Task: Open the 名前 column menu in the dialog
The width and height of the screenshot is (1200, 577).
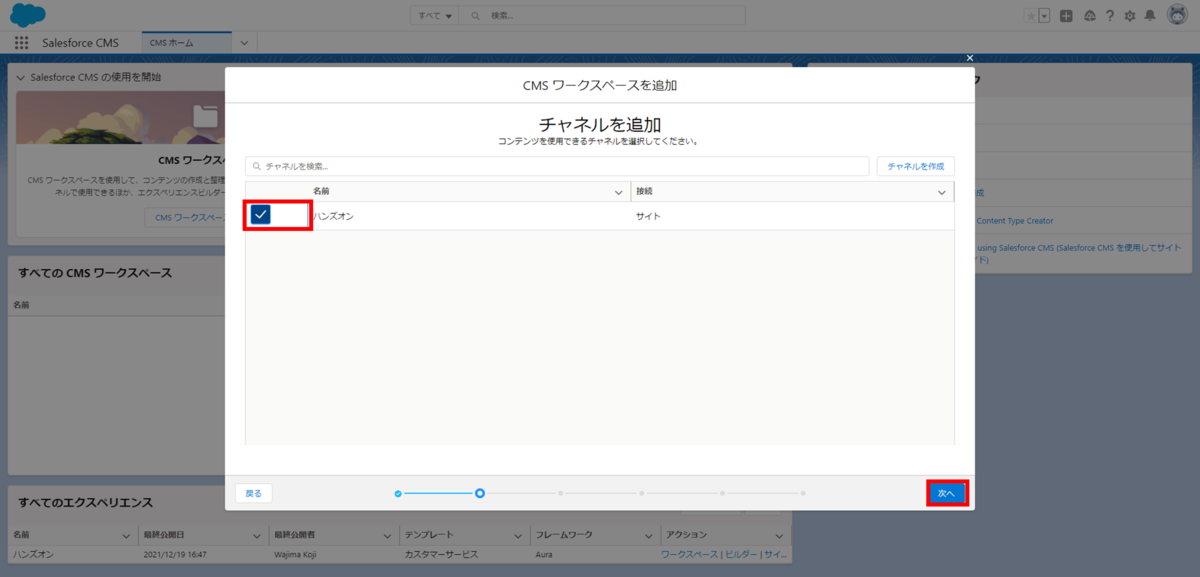Action: 619,191
